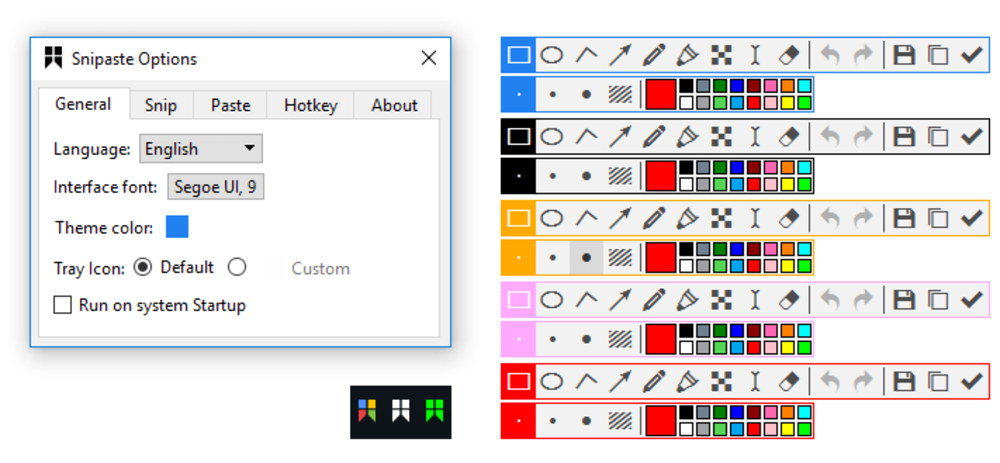The width and height of the screenshot is (1000, 463).
Task: Click Save icon in blue toolbar
Action: click(x=904, y=55)
